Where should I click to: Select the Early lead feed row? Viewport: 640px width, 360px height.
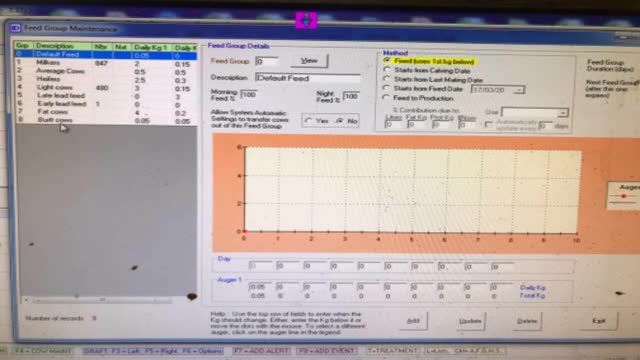[106, 104]
